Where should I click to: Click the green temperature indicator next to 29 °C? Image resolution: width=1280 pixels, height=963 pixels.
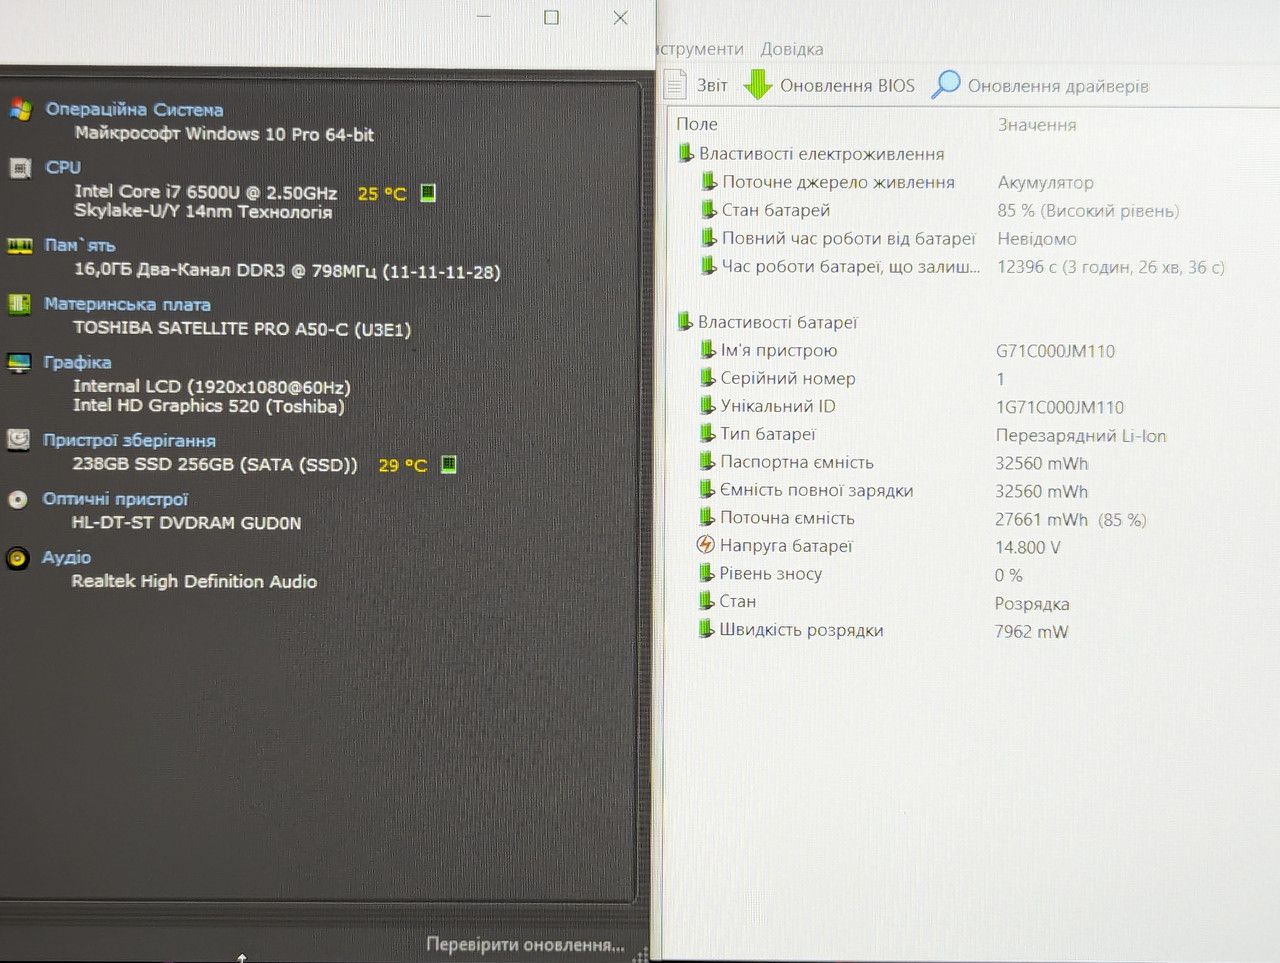(x=449, y=464)
